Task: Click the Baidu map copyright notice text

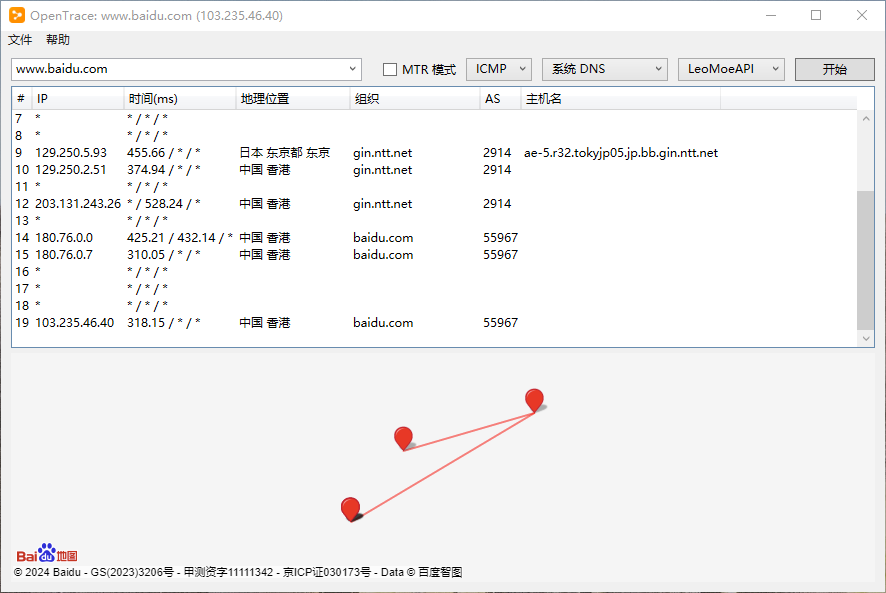Action: point(238,572)
